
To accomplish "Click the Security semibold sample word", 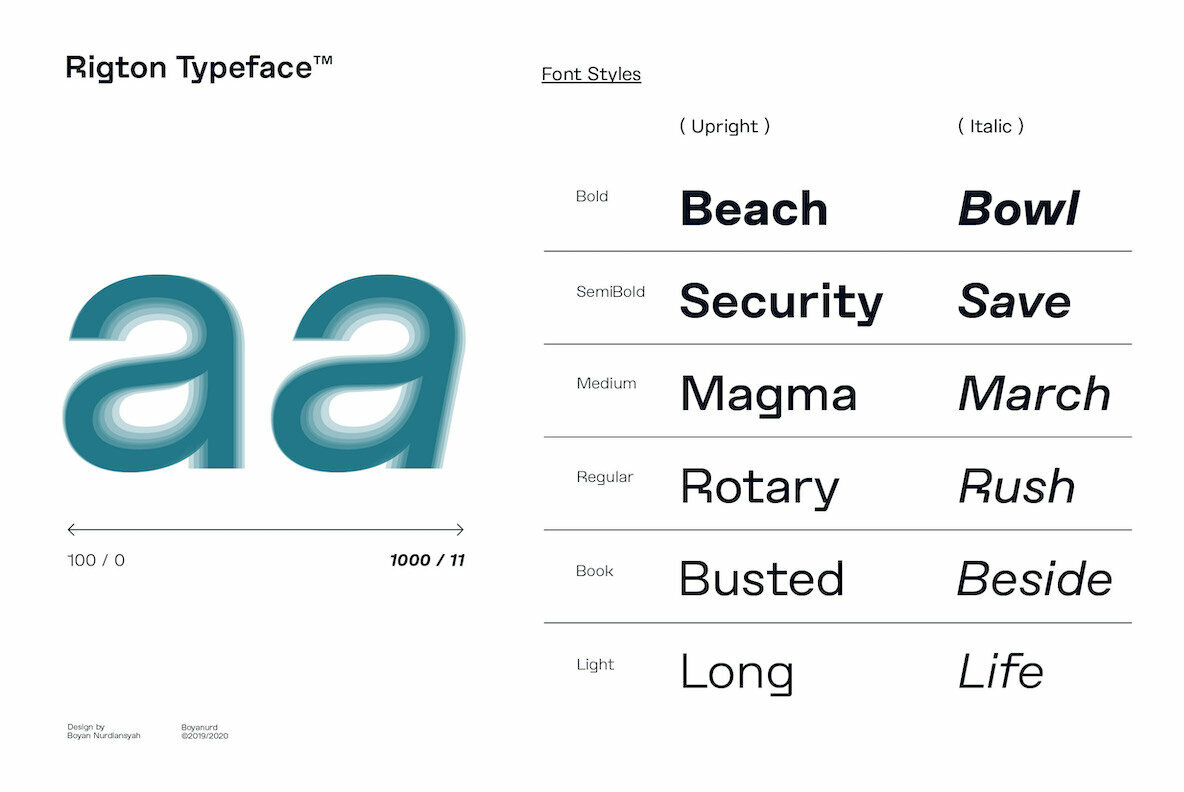I will point(781,301).
